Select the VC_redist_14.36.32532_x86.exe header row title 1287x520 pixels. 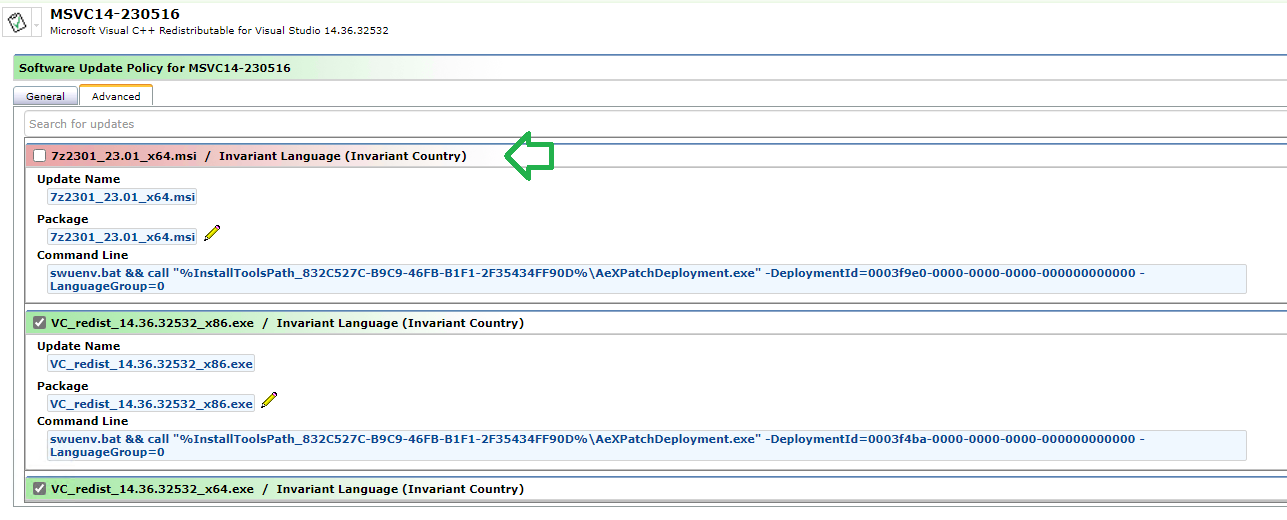click(x=287, y=323)
